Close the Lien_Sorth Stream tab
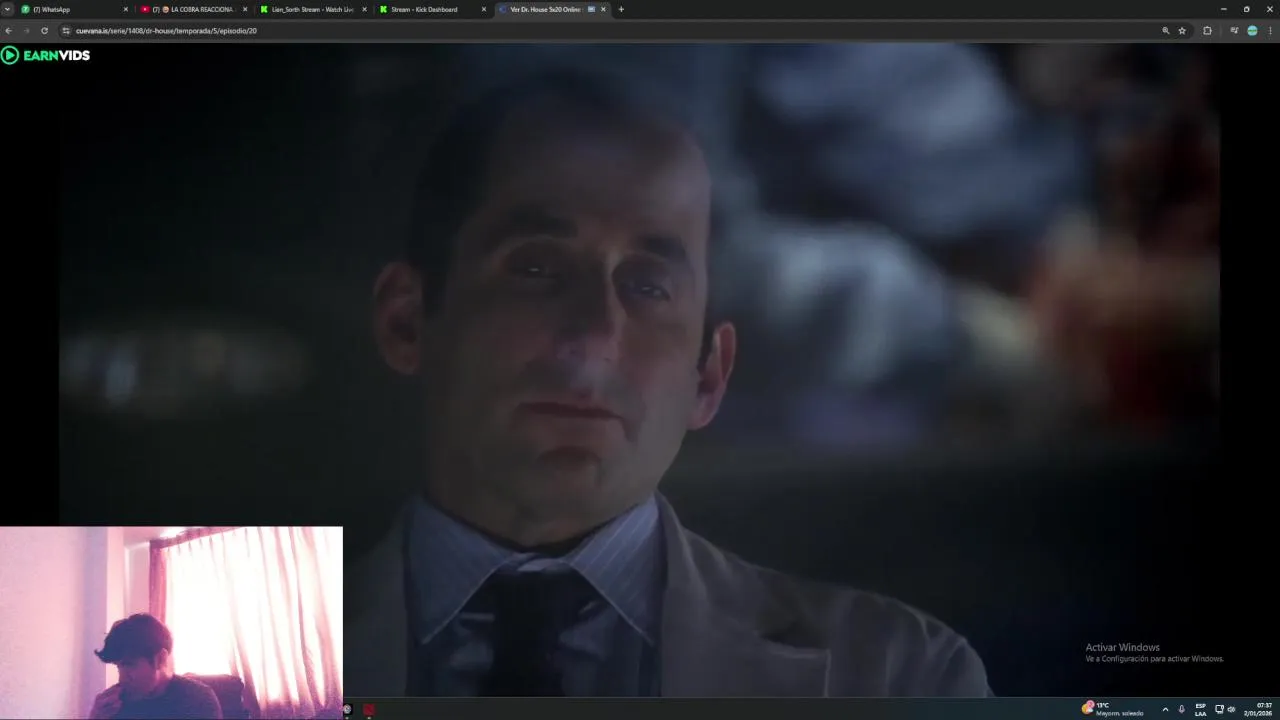Viewport: 1280px width, 720px height. 364,9
